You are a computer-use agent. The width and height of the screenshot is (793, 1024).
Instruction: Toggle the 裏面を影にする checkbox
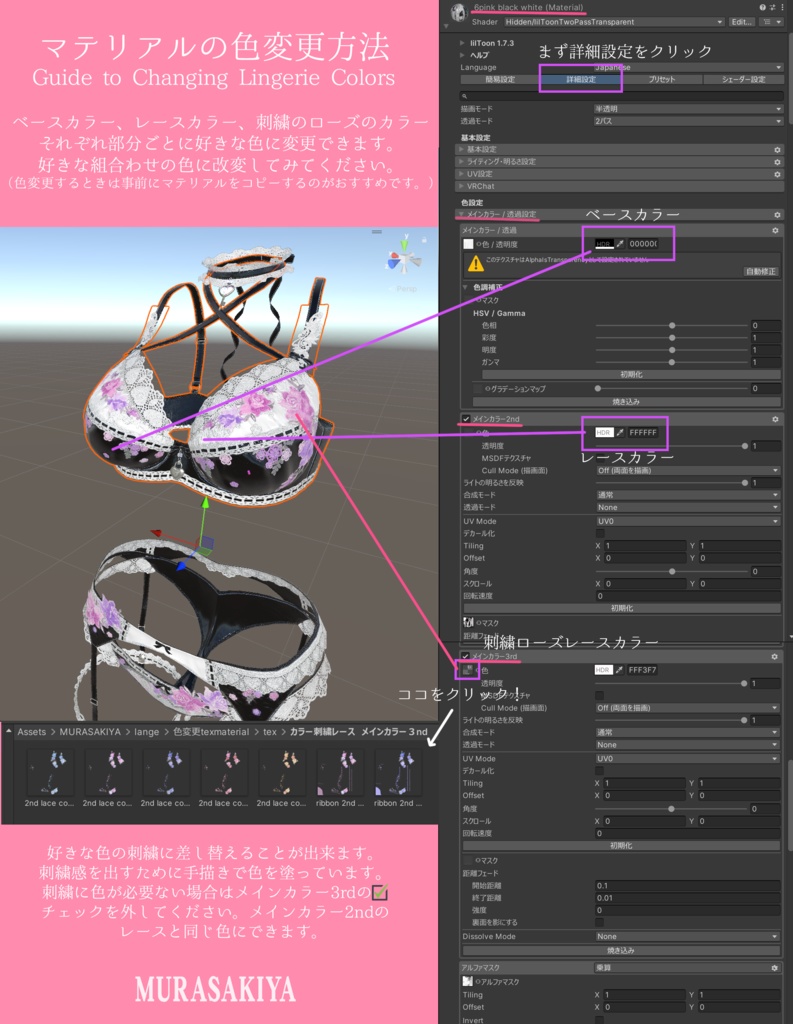click(599, 922)
